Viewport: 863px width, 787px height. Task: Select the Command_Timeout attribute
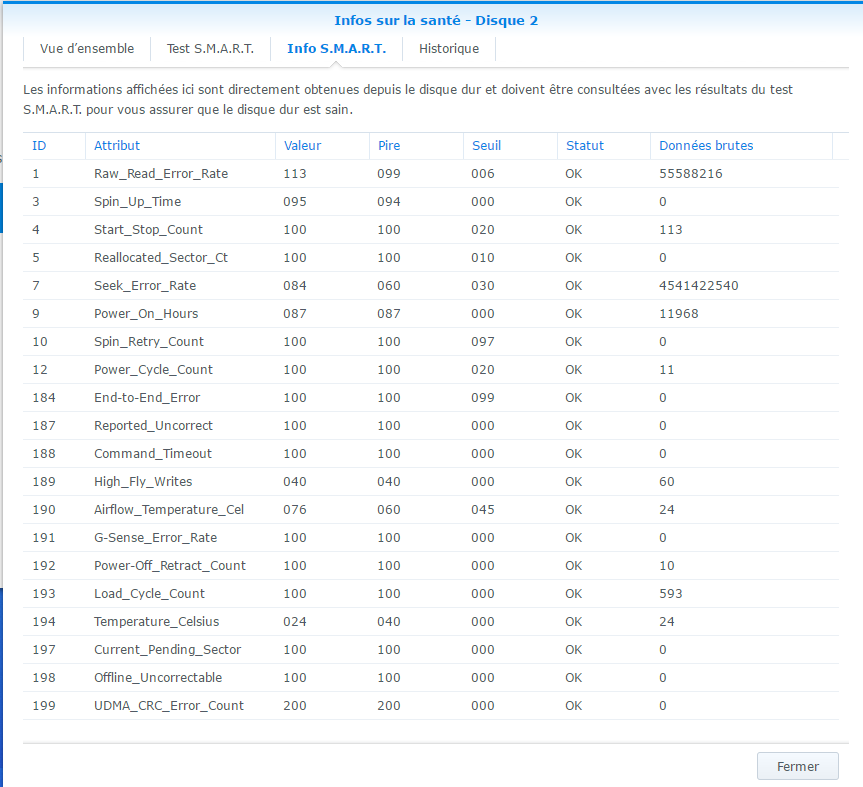(x=152, y=454)
